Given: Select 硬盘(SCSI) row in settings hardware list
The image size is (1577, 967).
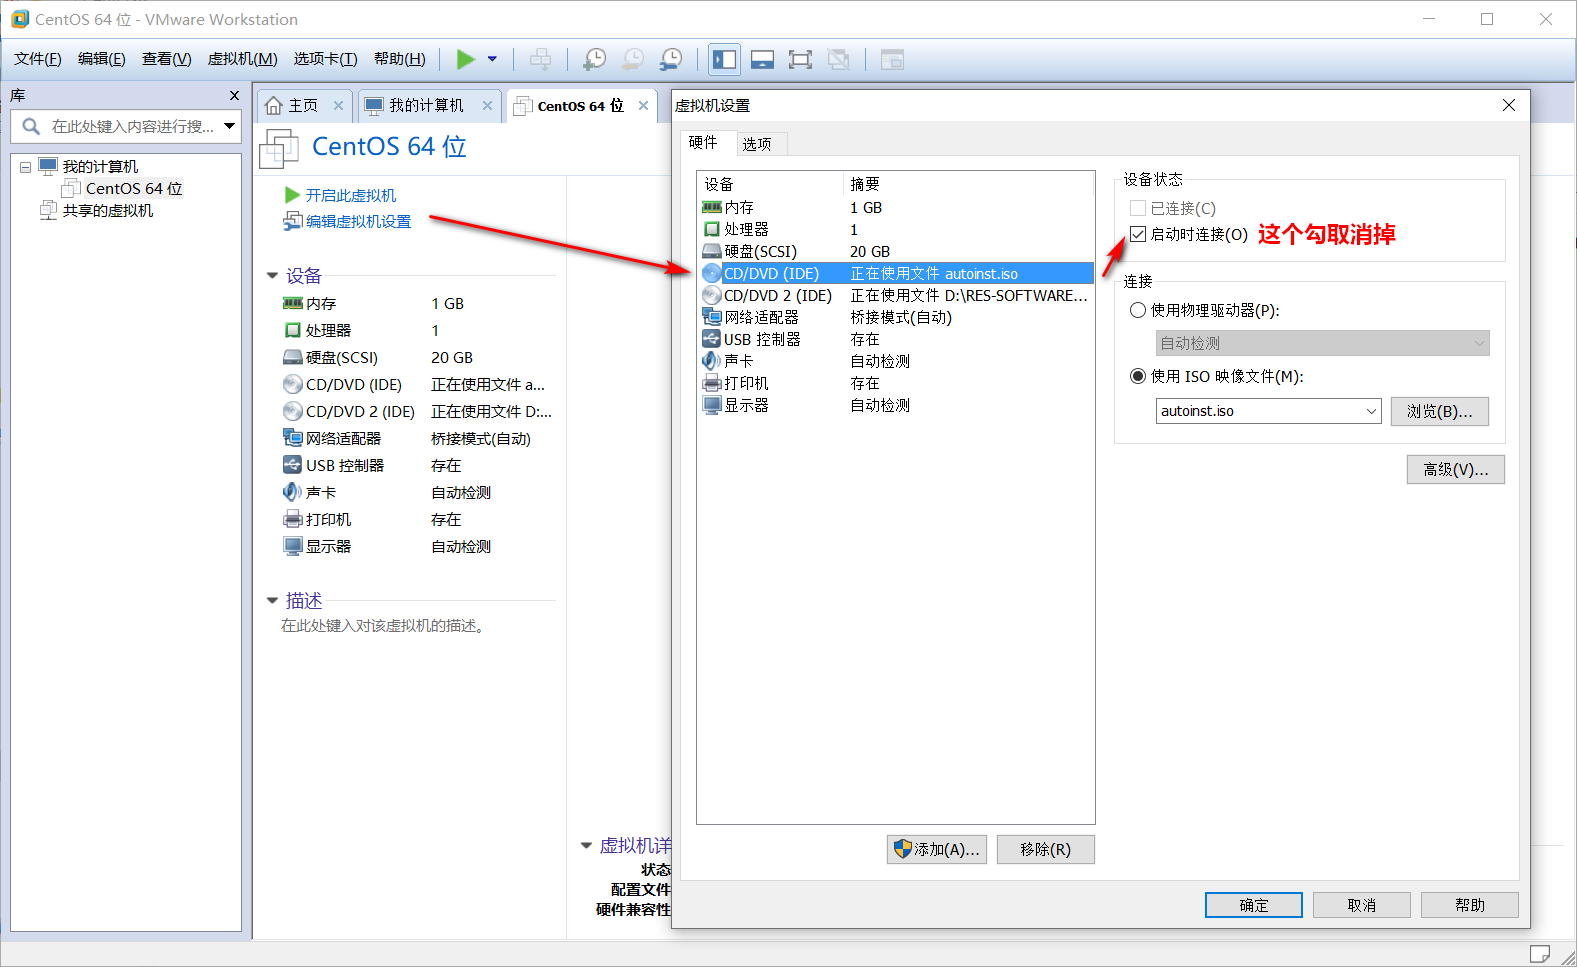Looking at the screenshot, I should point(896,251).
